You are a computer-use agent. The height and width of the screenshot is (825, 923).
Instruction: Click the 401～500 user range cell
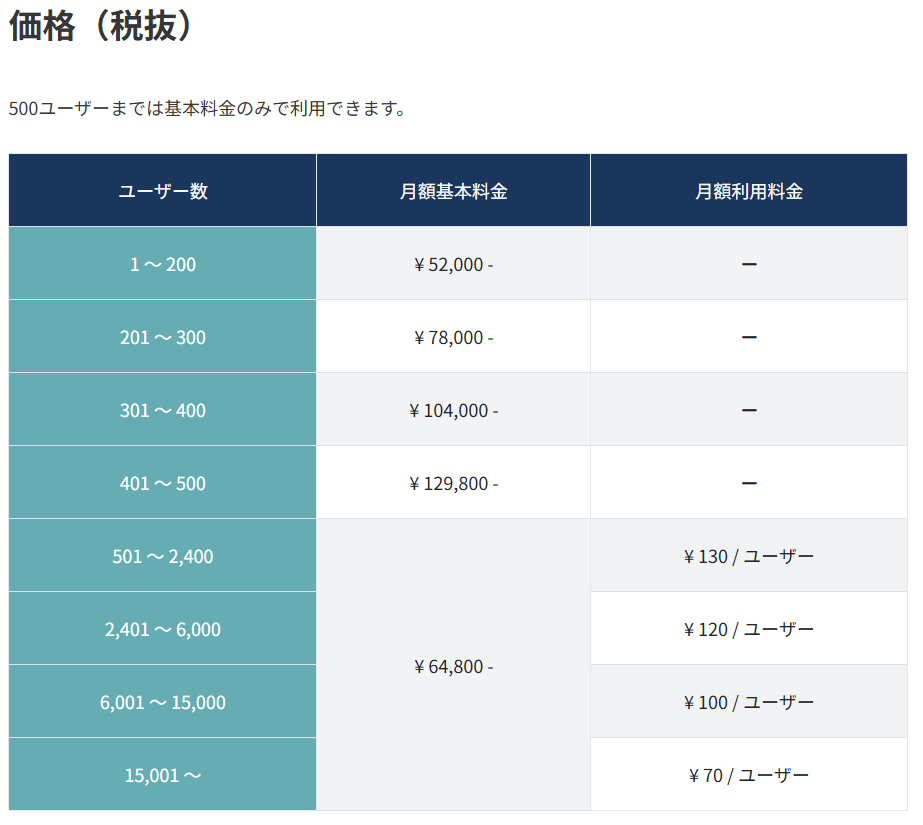163,484
